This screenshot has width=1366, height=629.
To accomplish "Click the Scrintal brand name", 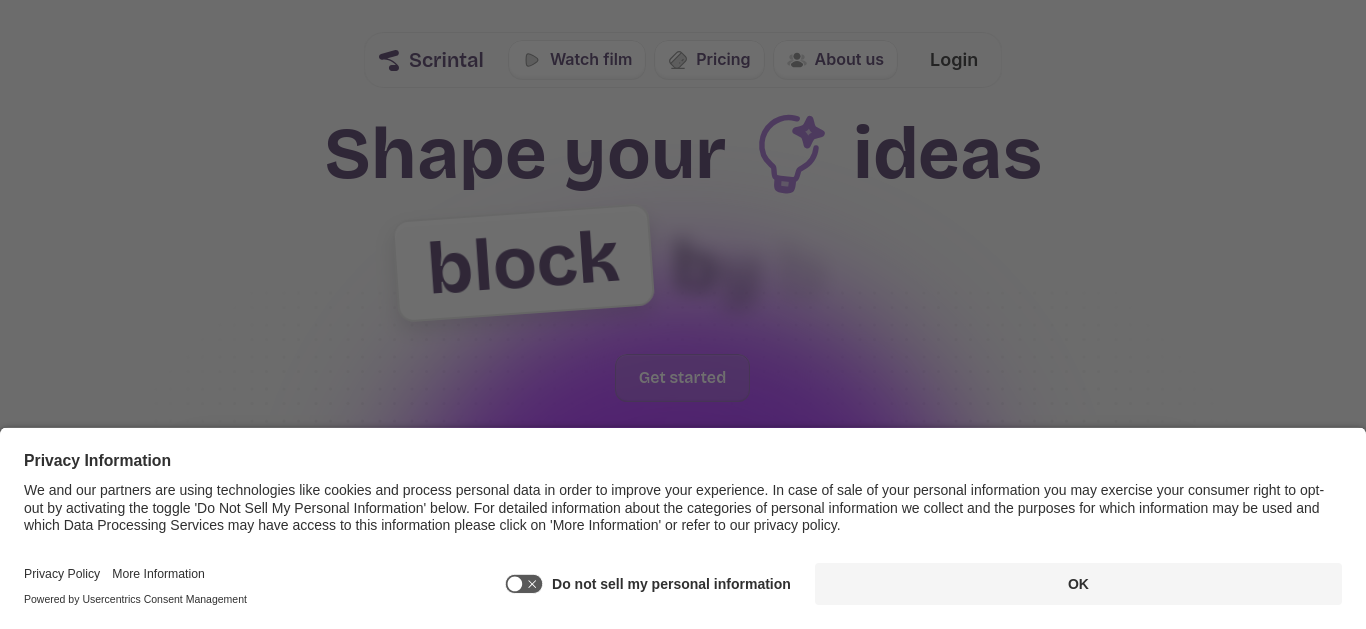I will coord(446,60).
